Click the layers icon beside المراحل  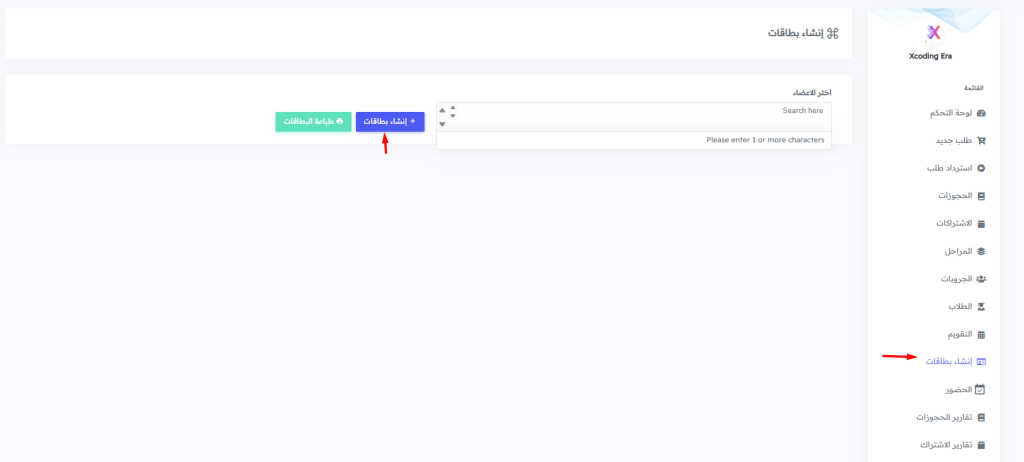(980, 251)
